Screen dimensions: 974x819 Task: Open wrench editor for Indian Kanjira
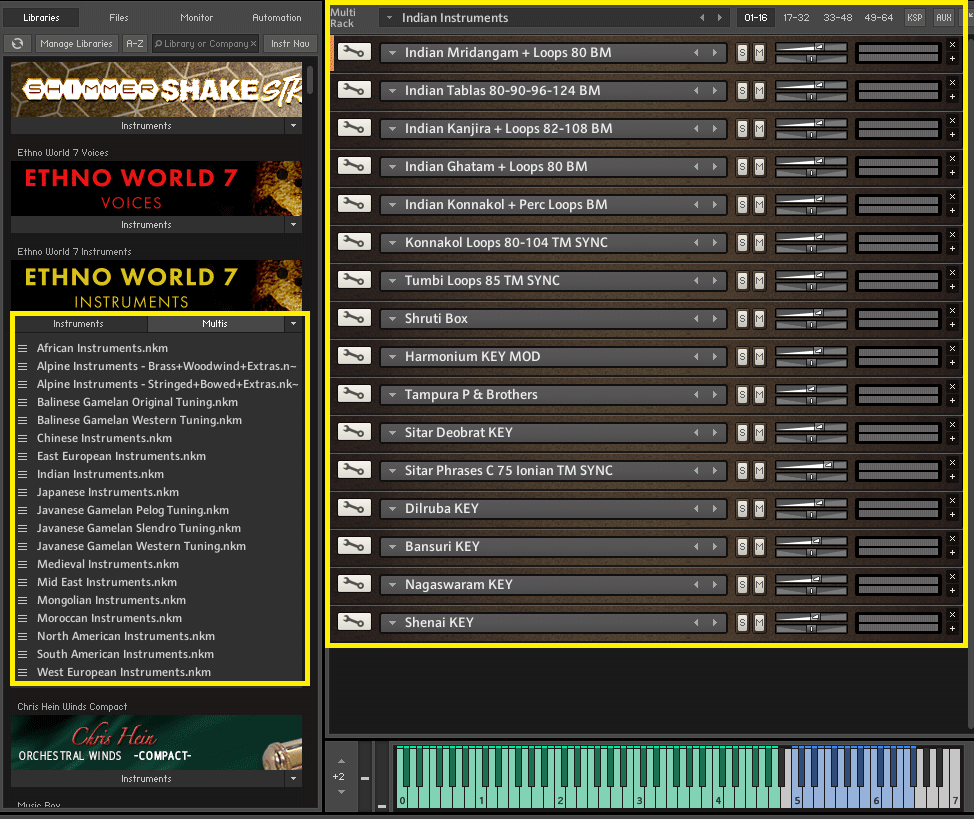point(354,128)
